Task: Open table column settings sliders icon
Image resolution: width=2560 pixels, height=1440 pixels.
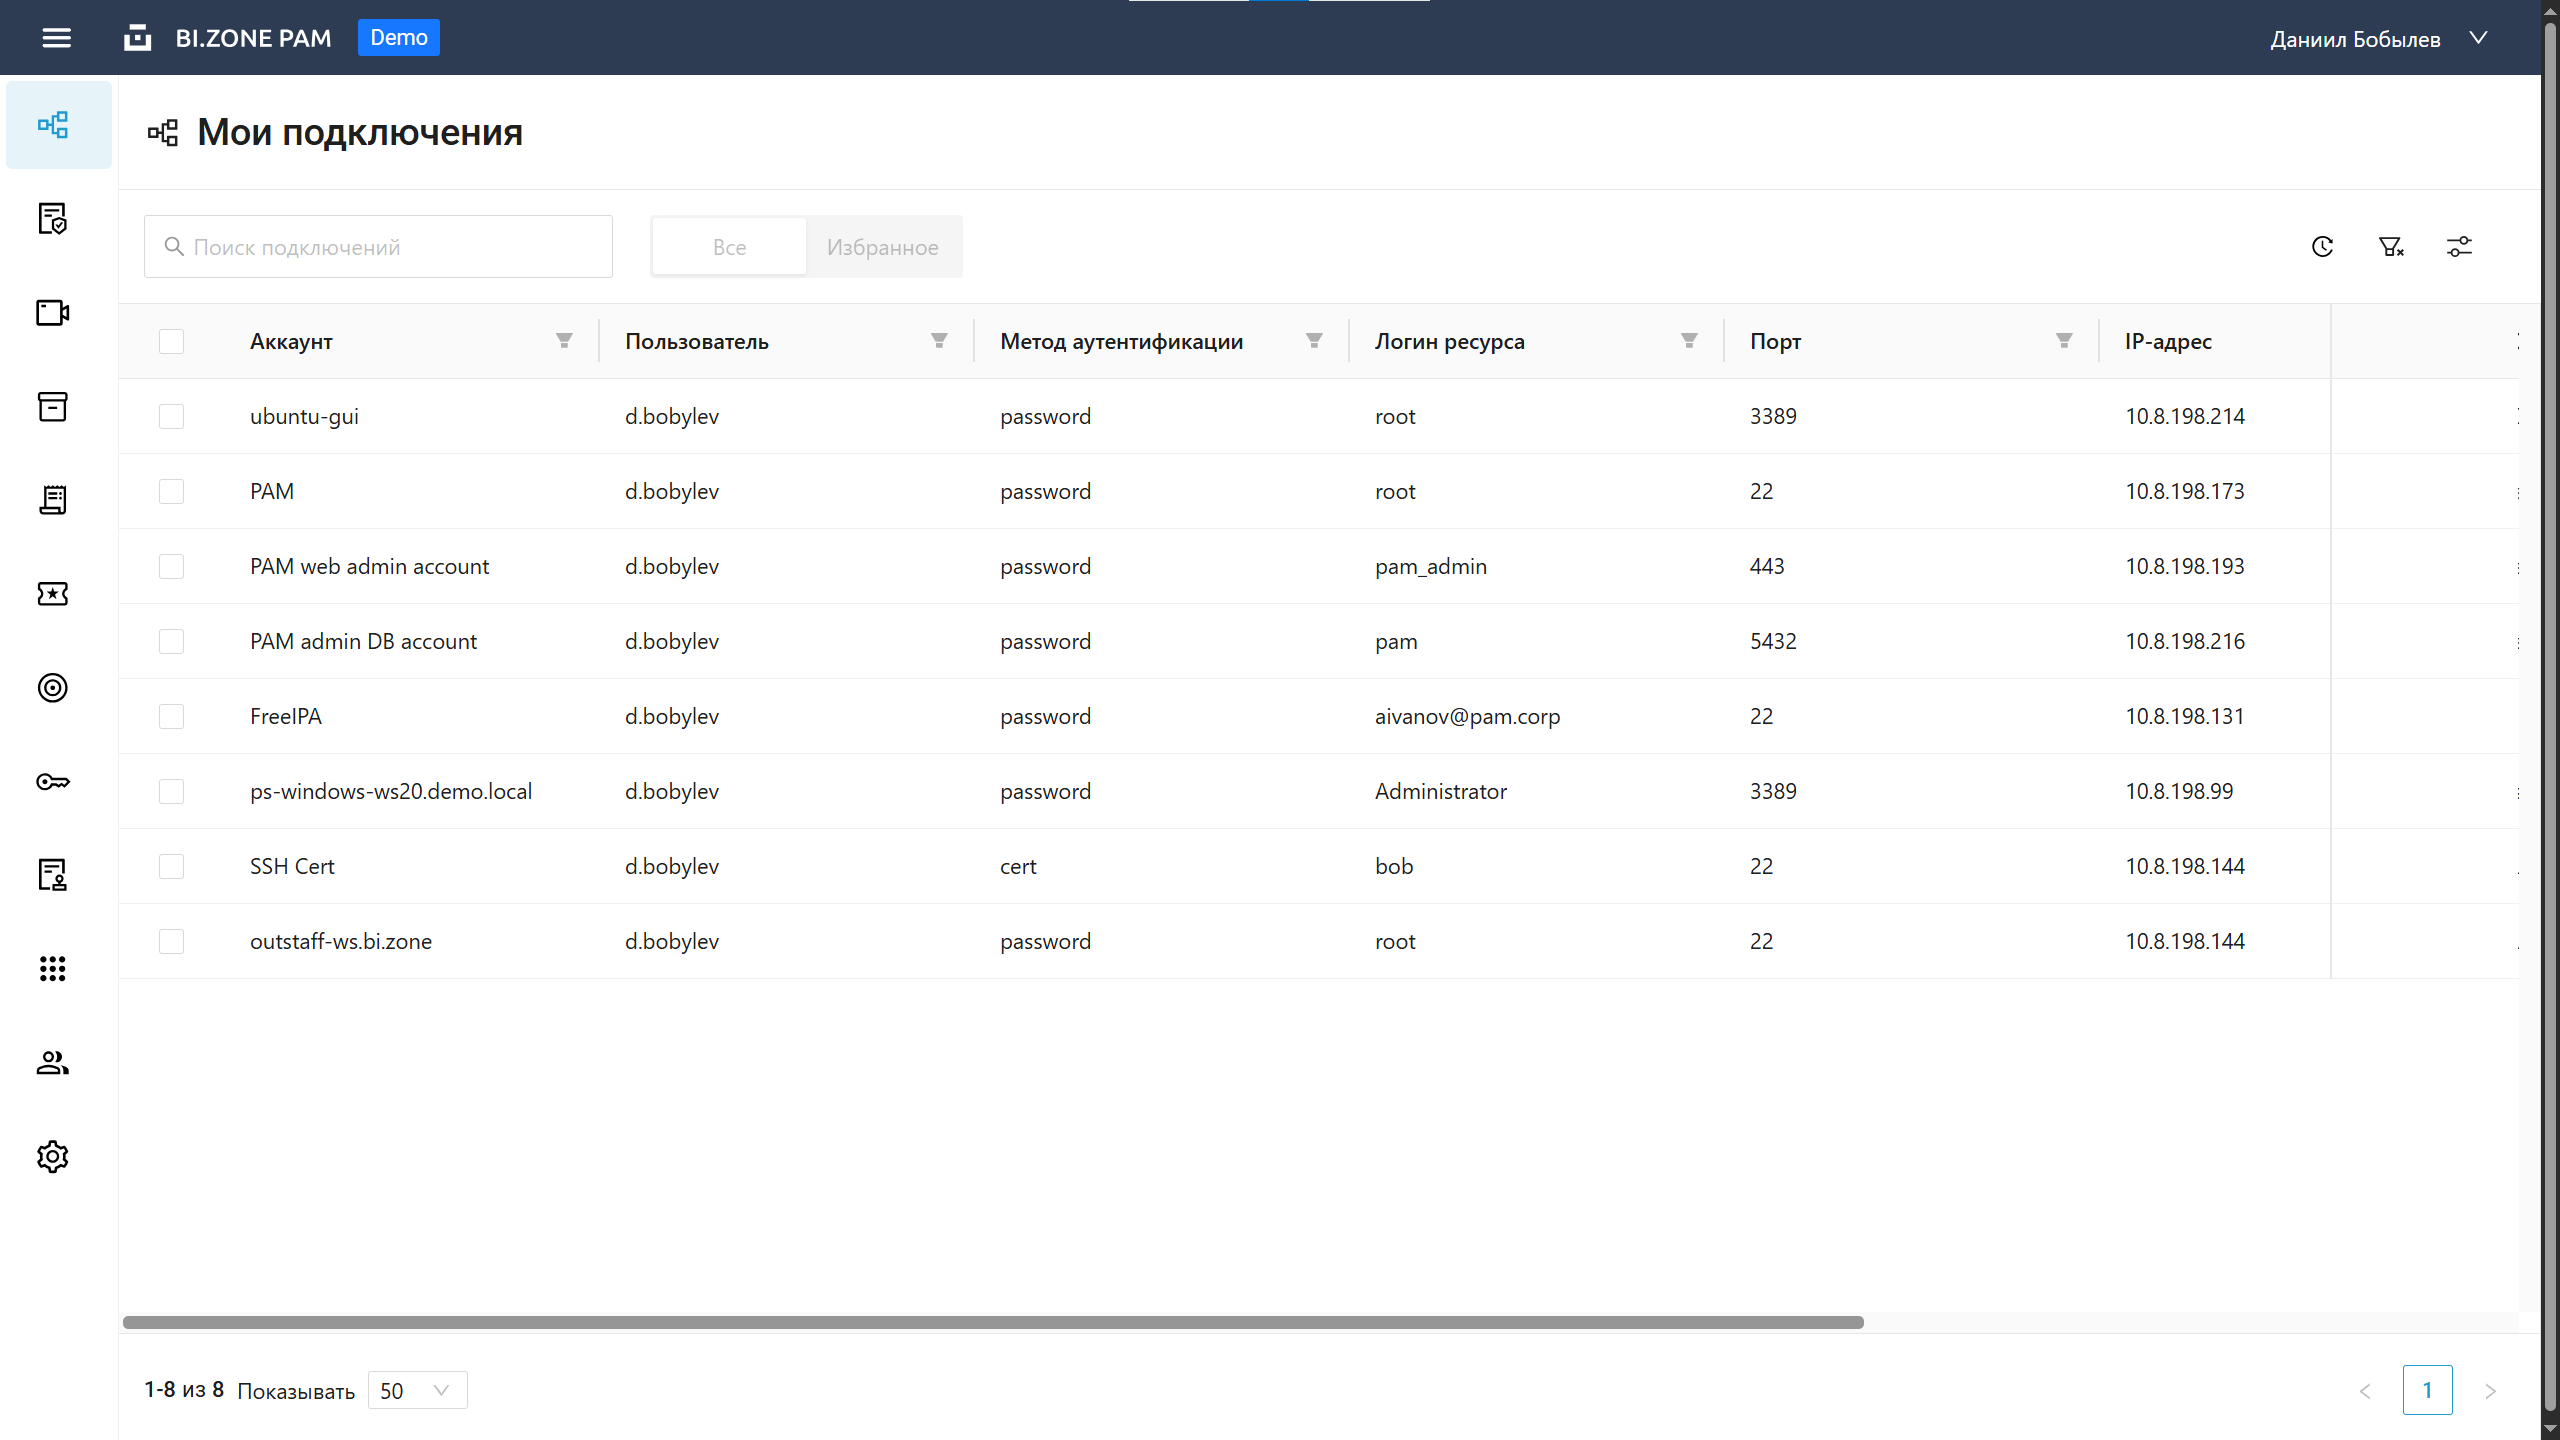Action: 2459,247
